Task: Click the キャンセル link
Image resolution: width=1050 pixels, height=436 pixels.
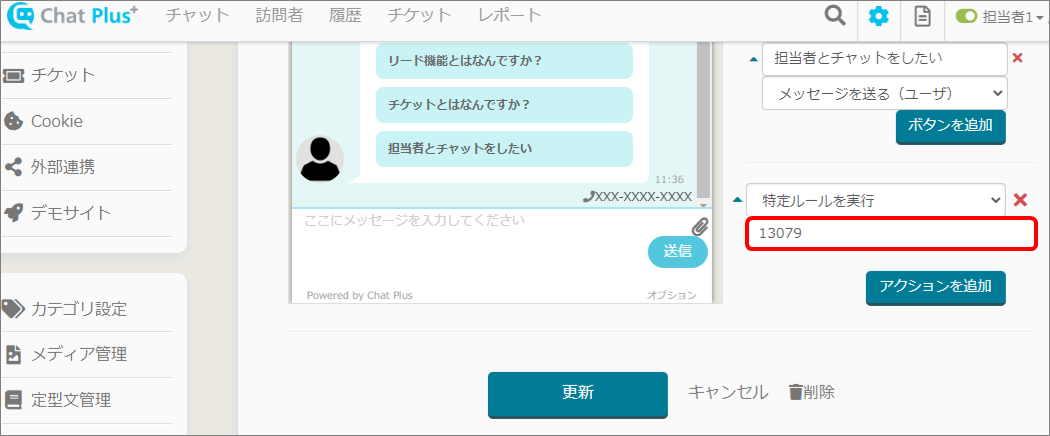Action: [729, 392]
